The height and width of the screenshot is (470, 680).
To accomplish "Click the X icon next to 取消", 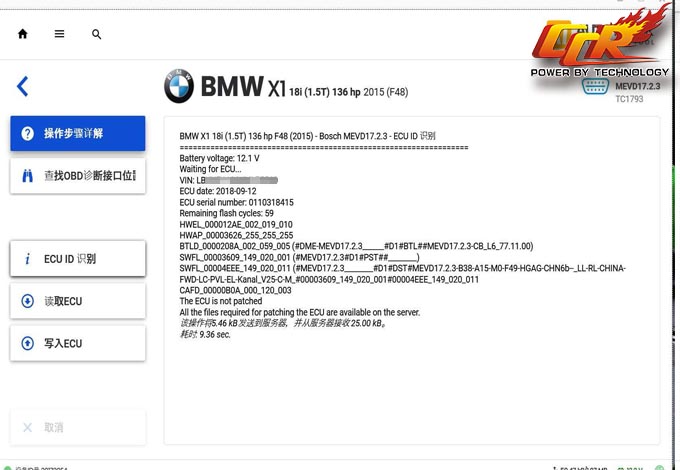I will (27, 428).
